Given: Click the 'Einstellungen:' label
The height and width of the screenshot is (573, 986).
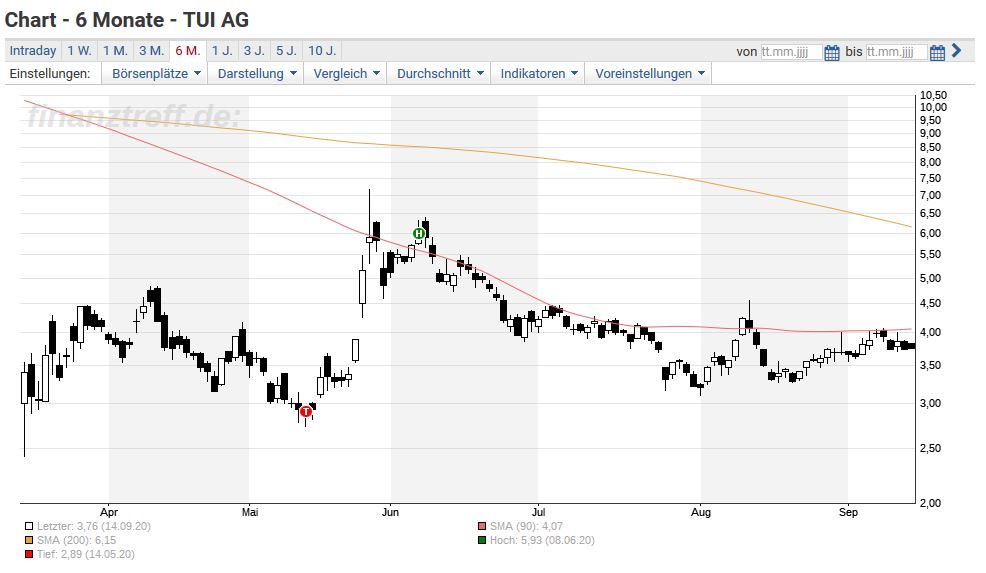Looking at the screenshot, I should click(x=50, y=74).
